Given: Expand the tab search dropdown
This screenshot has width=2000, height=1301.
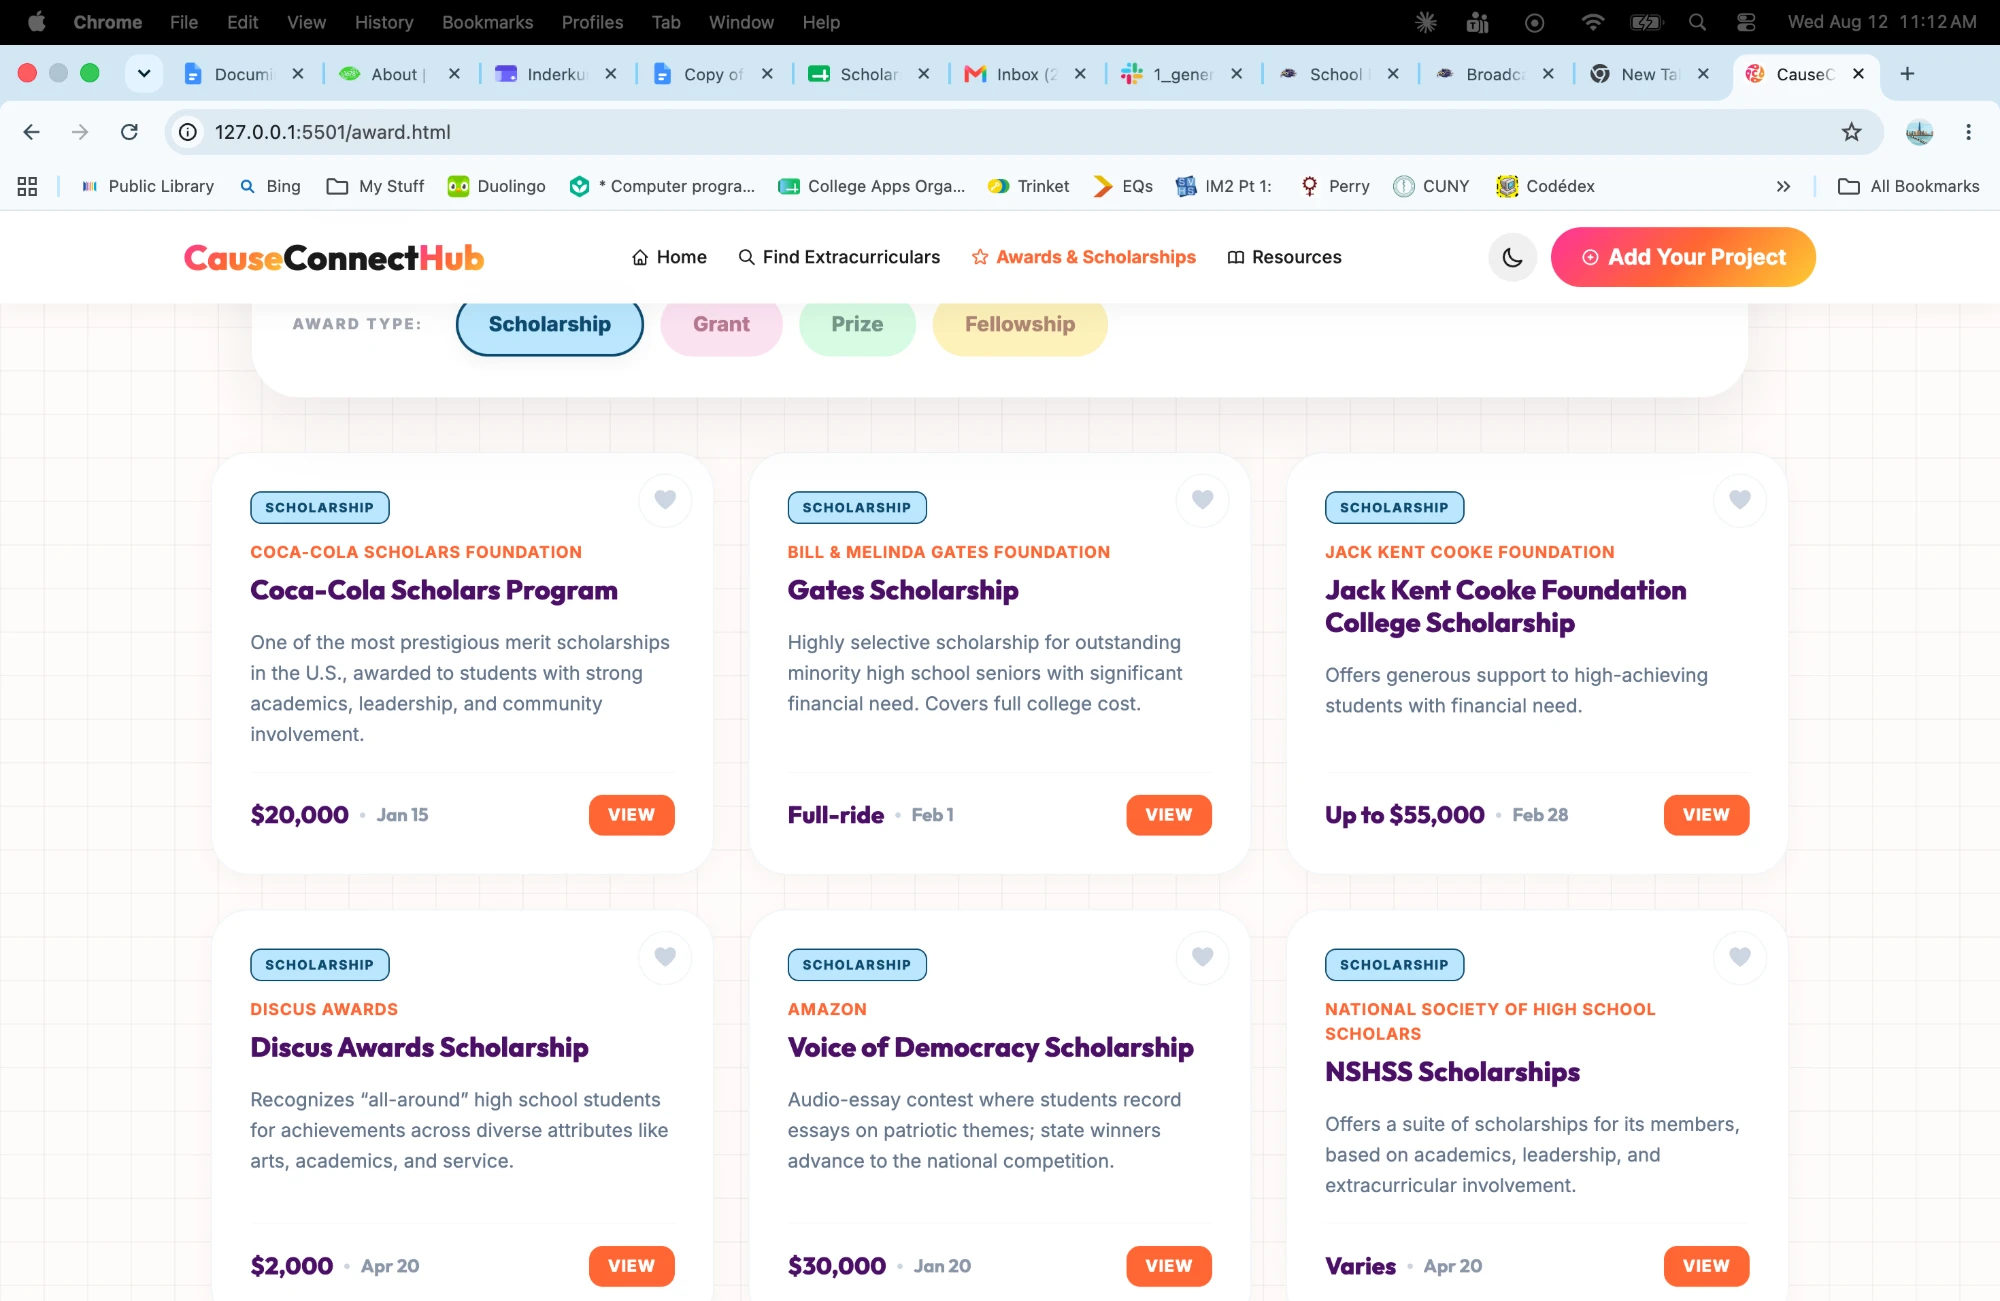Looking at the screenshot, I should (x=144, y=73).
